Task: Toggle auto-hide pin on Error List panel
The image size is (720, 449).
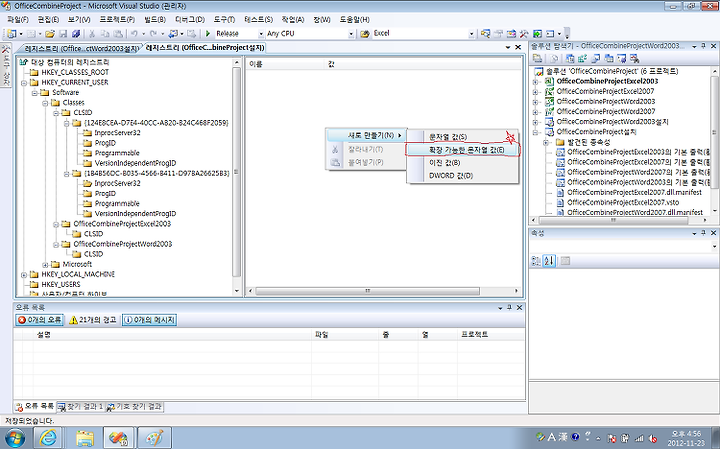Action: coord(509,308)
